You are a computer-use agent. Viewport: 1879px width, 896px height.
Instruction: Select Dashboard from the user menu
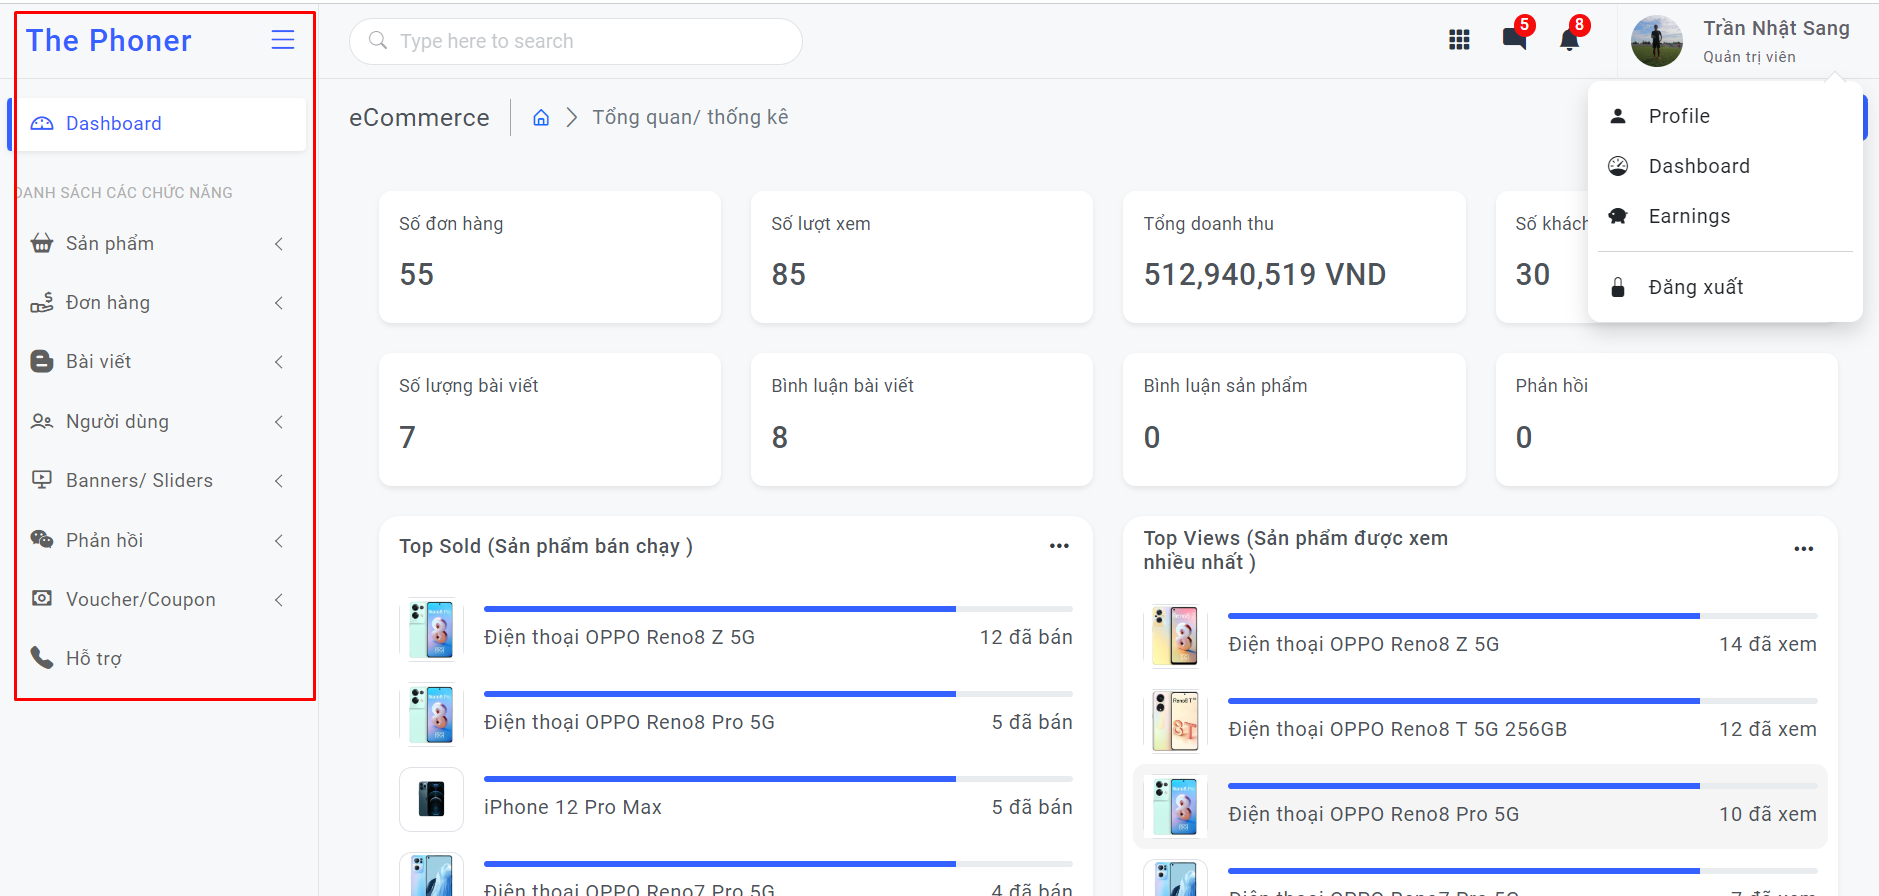(1725, 166)
